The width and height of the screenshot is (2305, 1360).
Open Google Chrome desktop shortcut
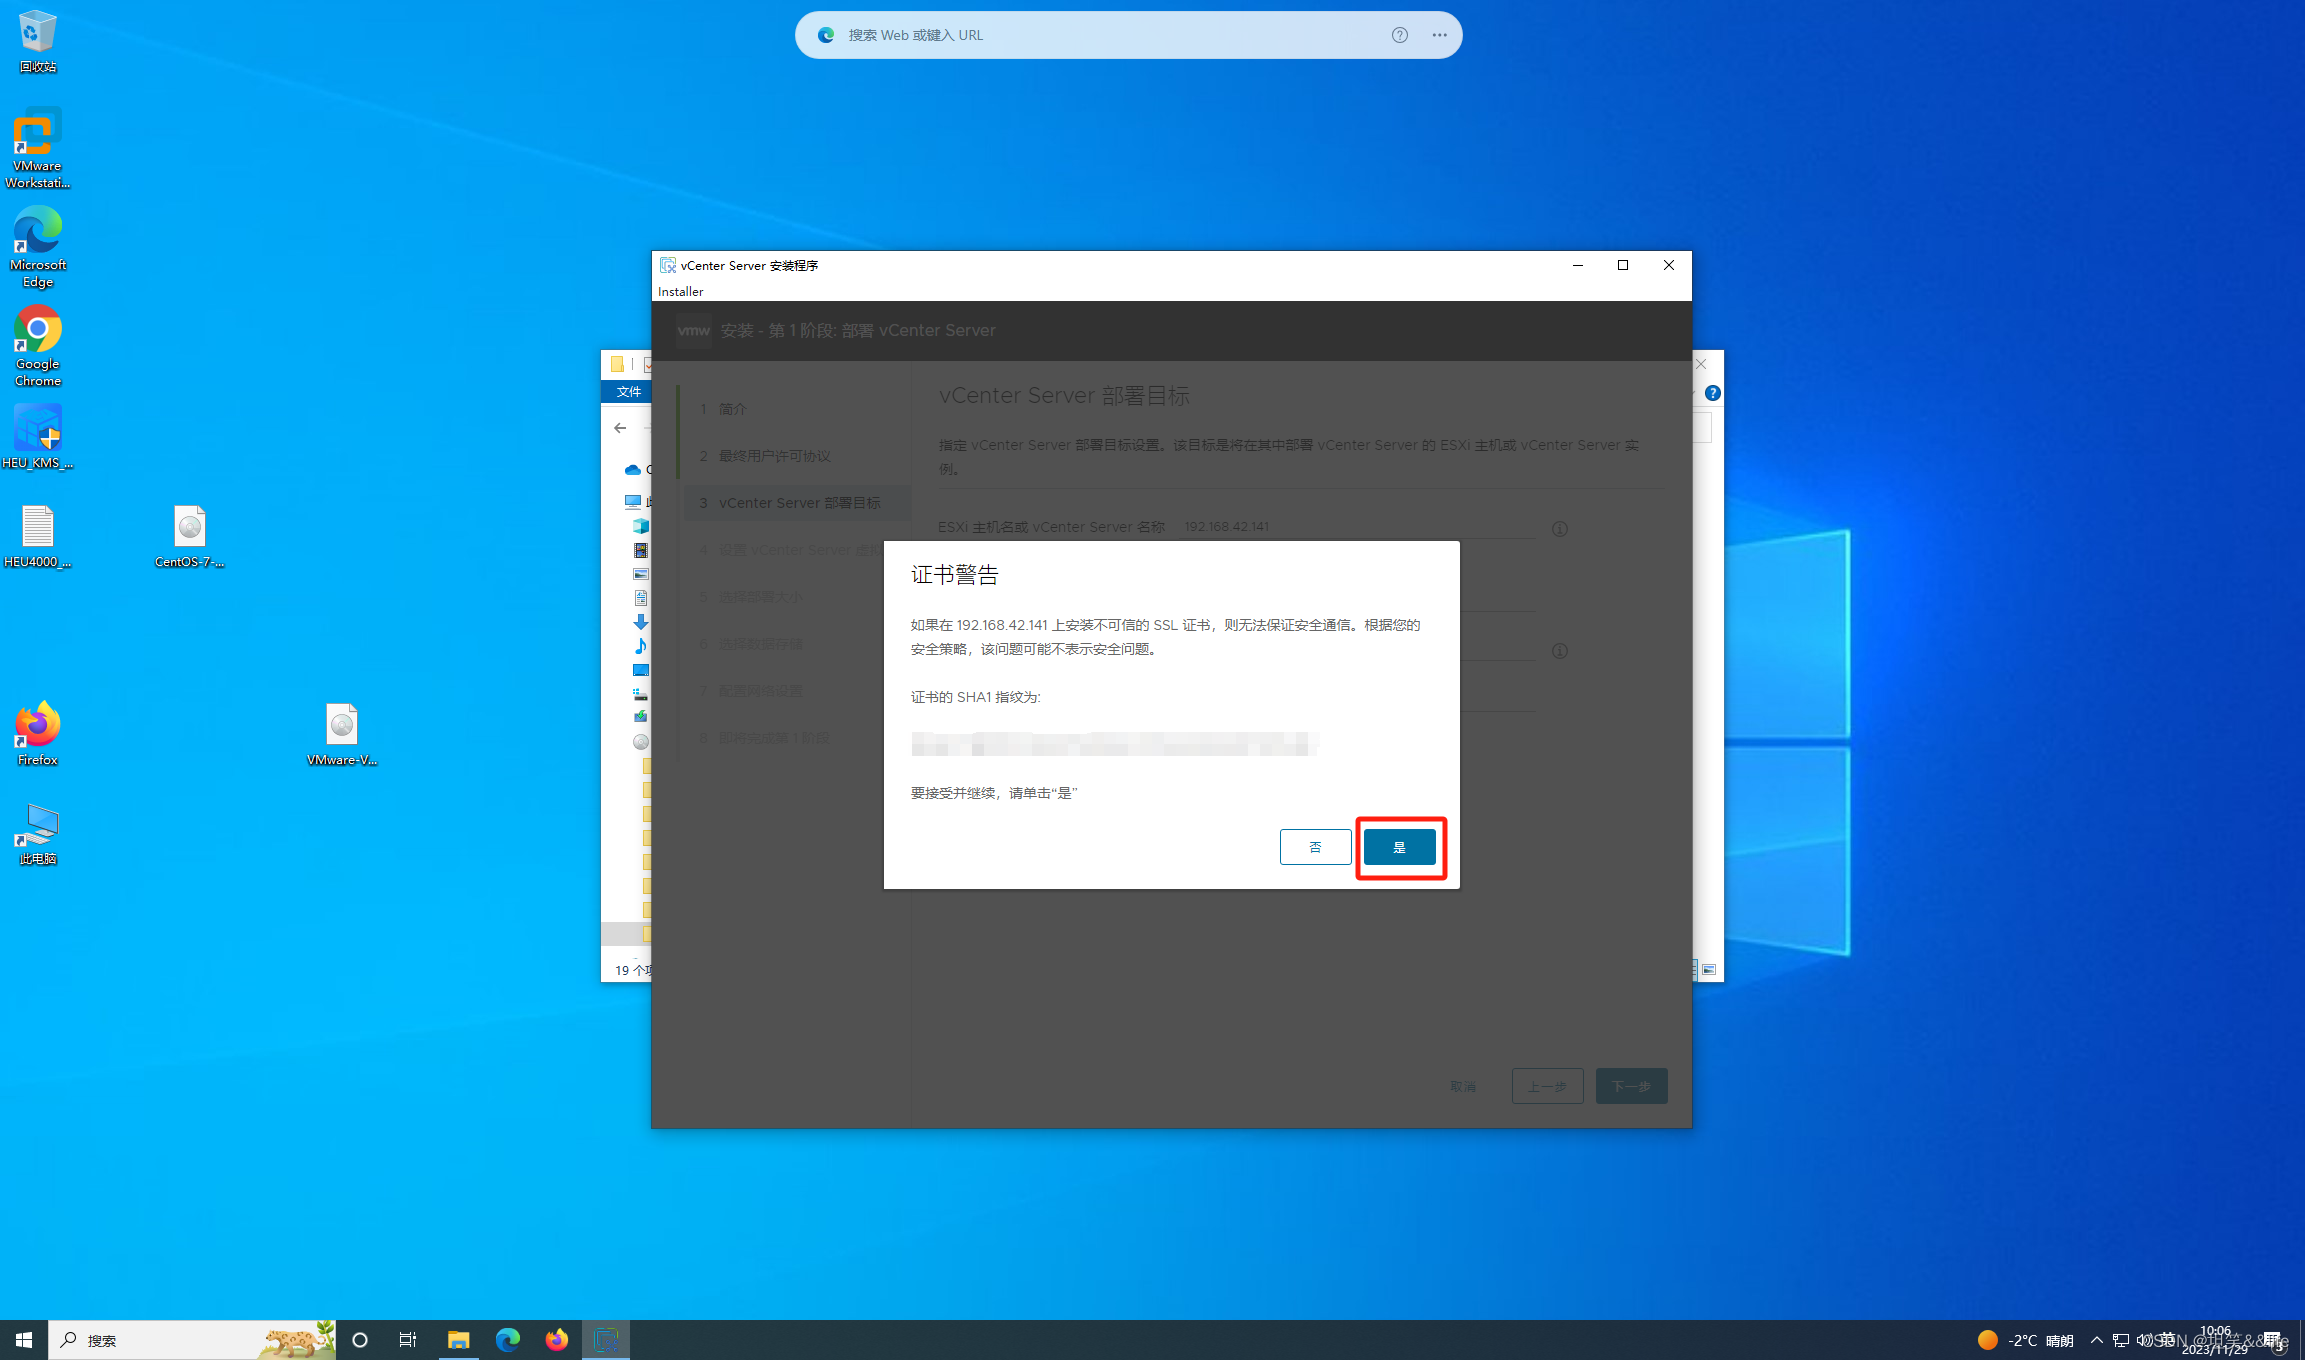(37, 347)
